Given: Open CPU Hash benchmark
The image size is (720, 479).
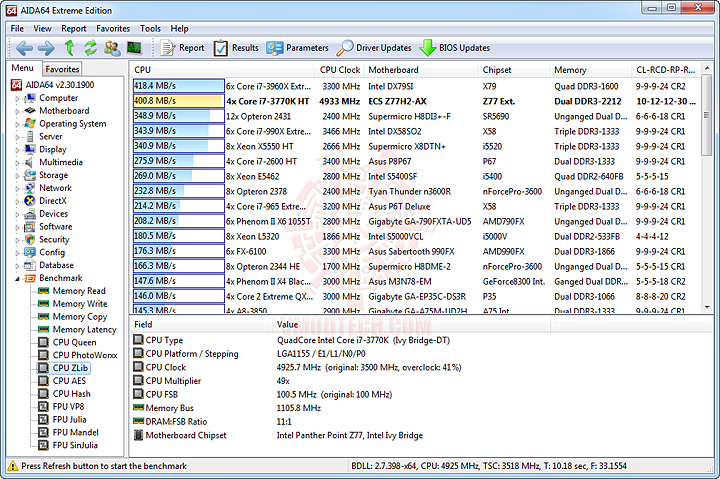Looking at the screenshot, I should pyautogui.click(x=72, y=394).
